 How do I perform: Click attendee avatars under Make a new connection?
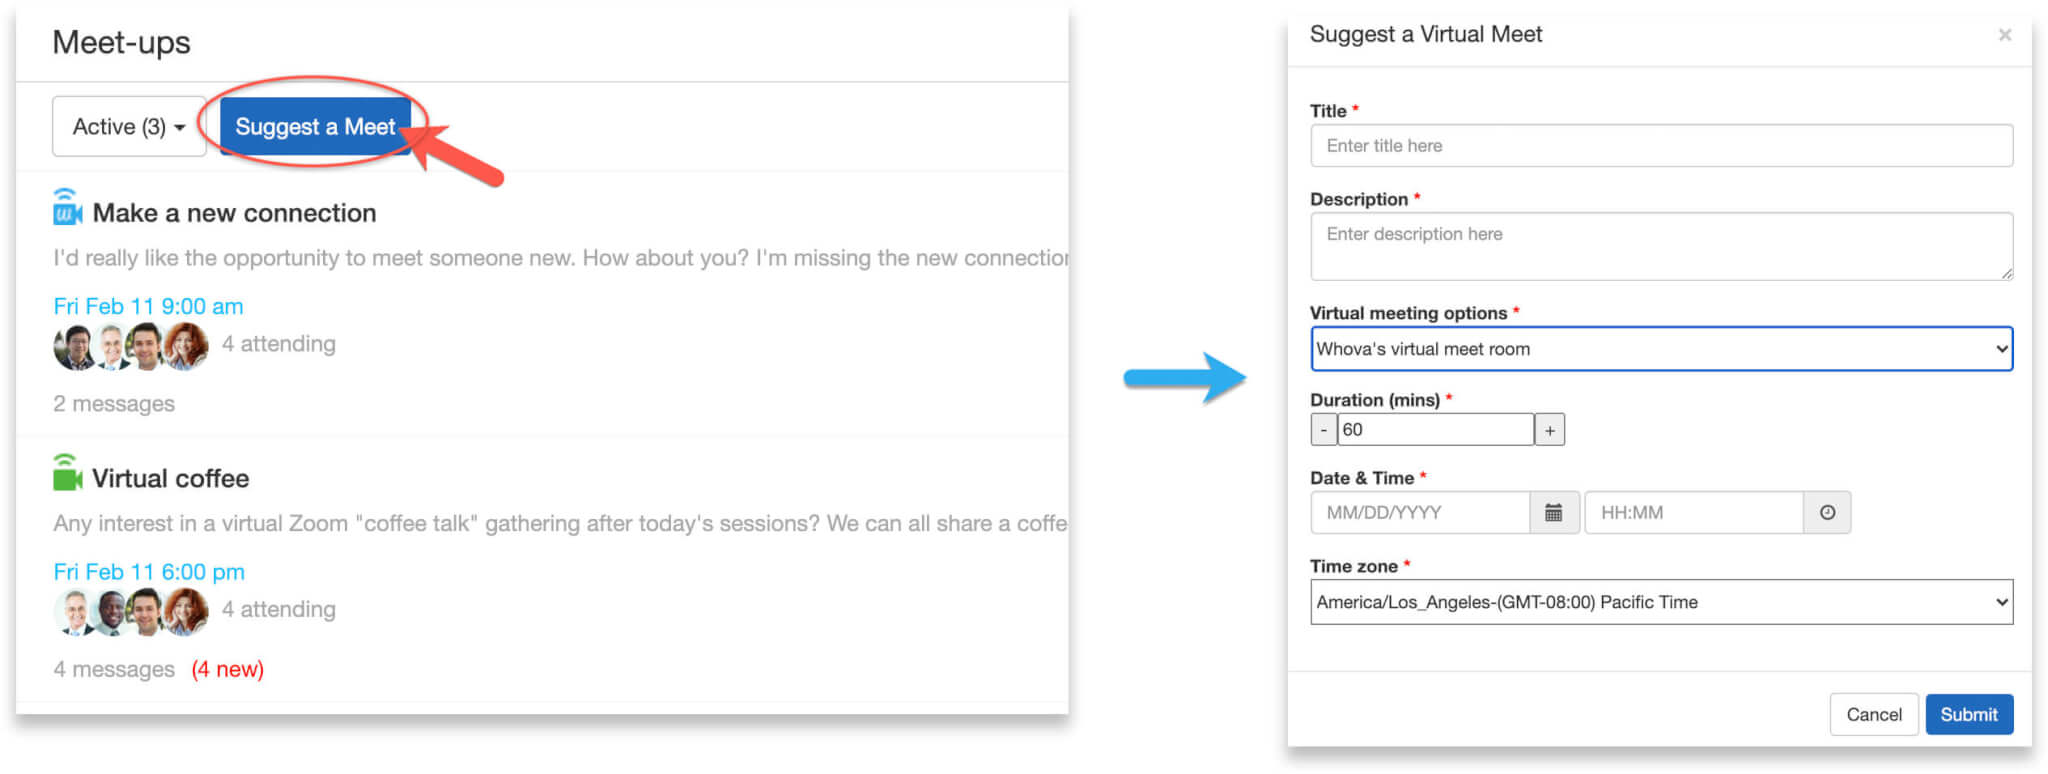pyautogui.click(x=130, y=346)
